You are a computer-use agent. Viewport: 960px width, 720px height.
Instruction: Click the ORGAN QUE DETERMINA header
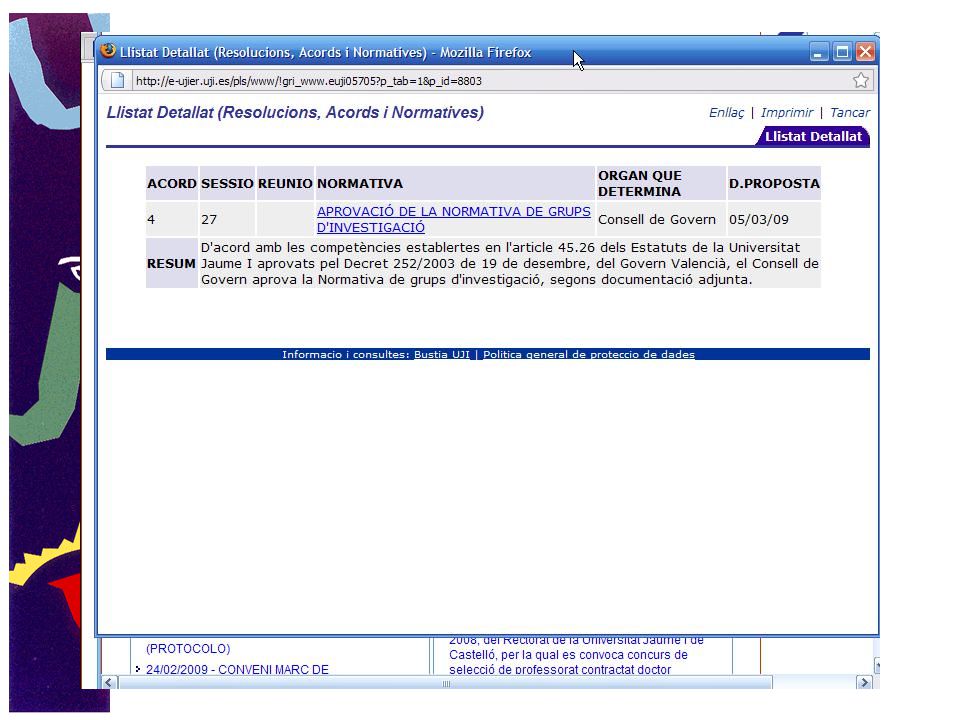tap(661, 184)
